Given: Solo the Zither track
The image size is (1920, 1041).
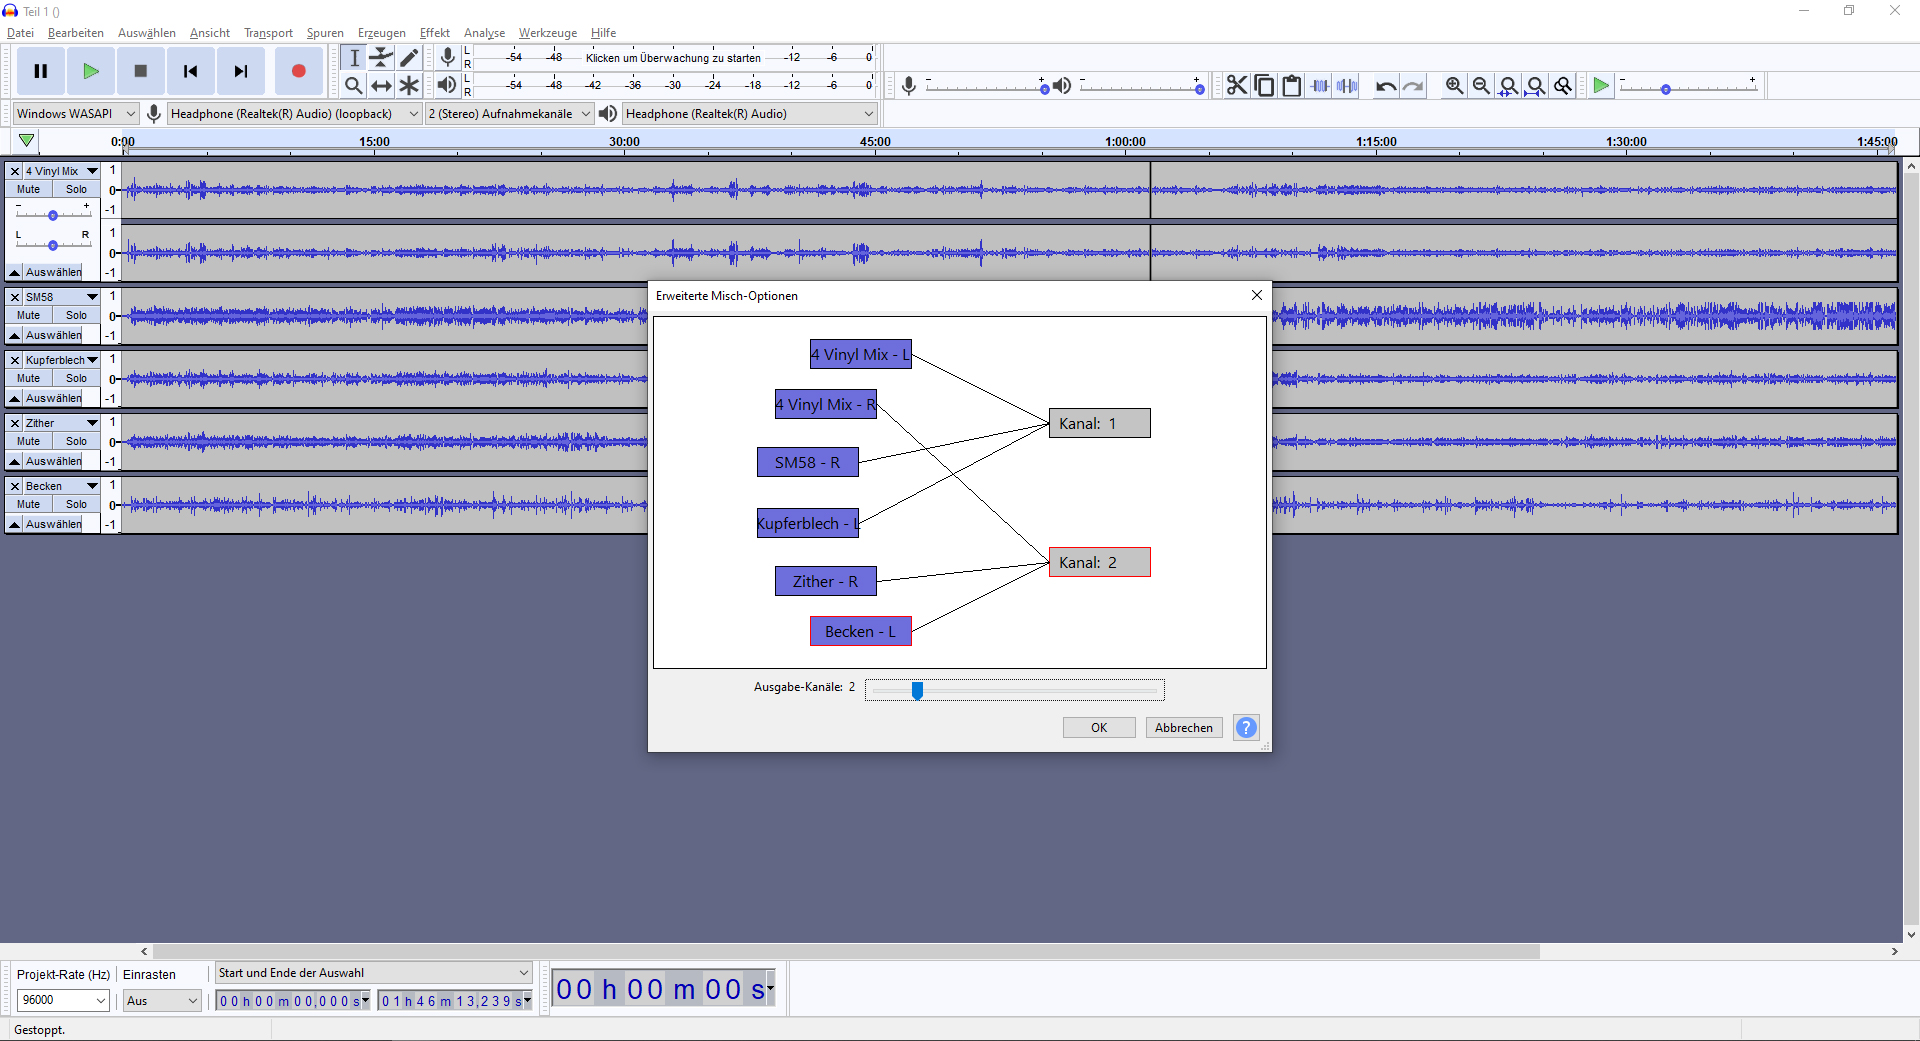Looking at the screenshot, I should tap(76, 441).
